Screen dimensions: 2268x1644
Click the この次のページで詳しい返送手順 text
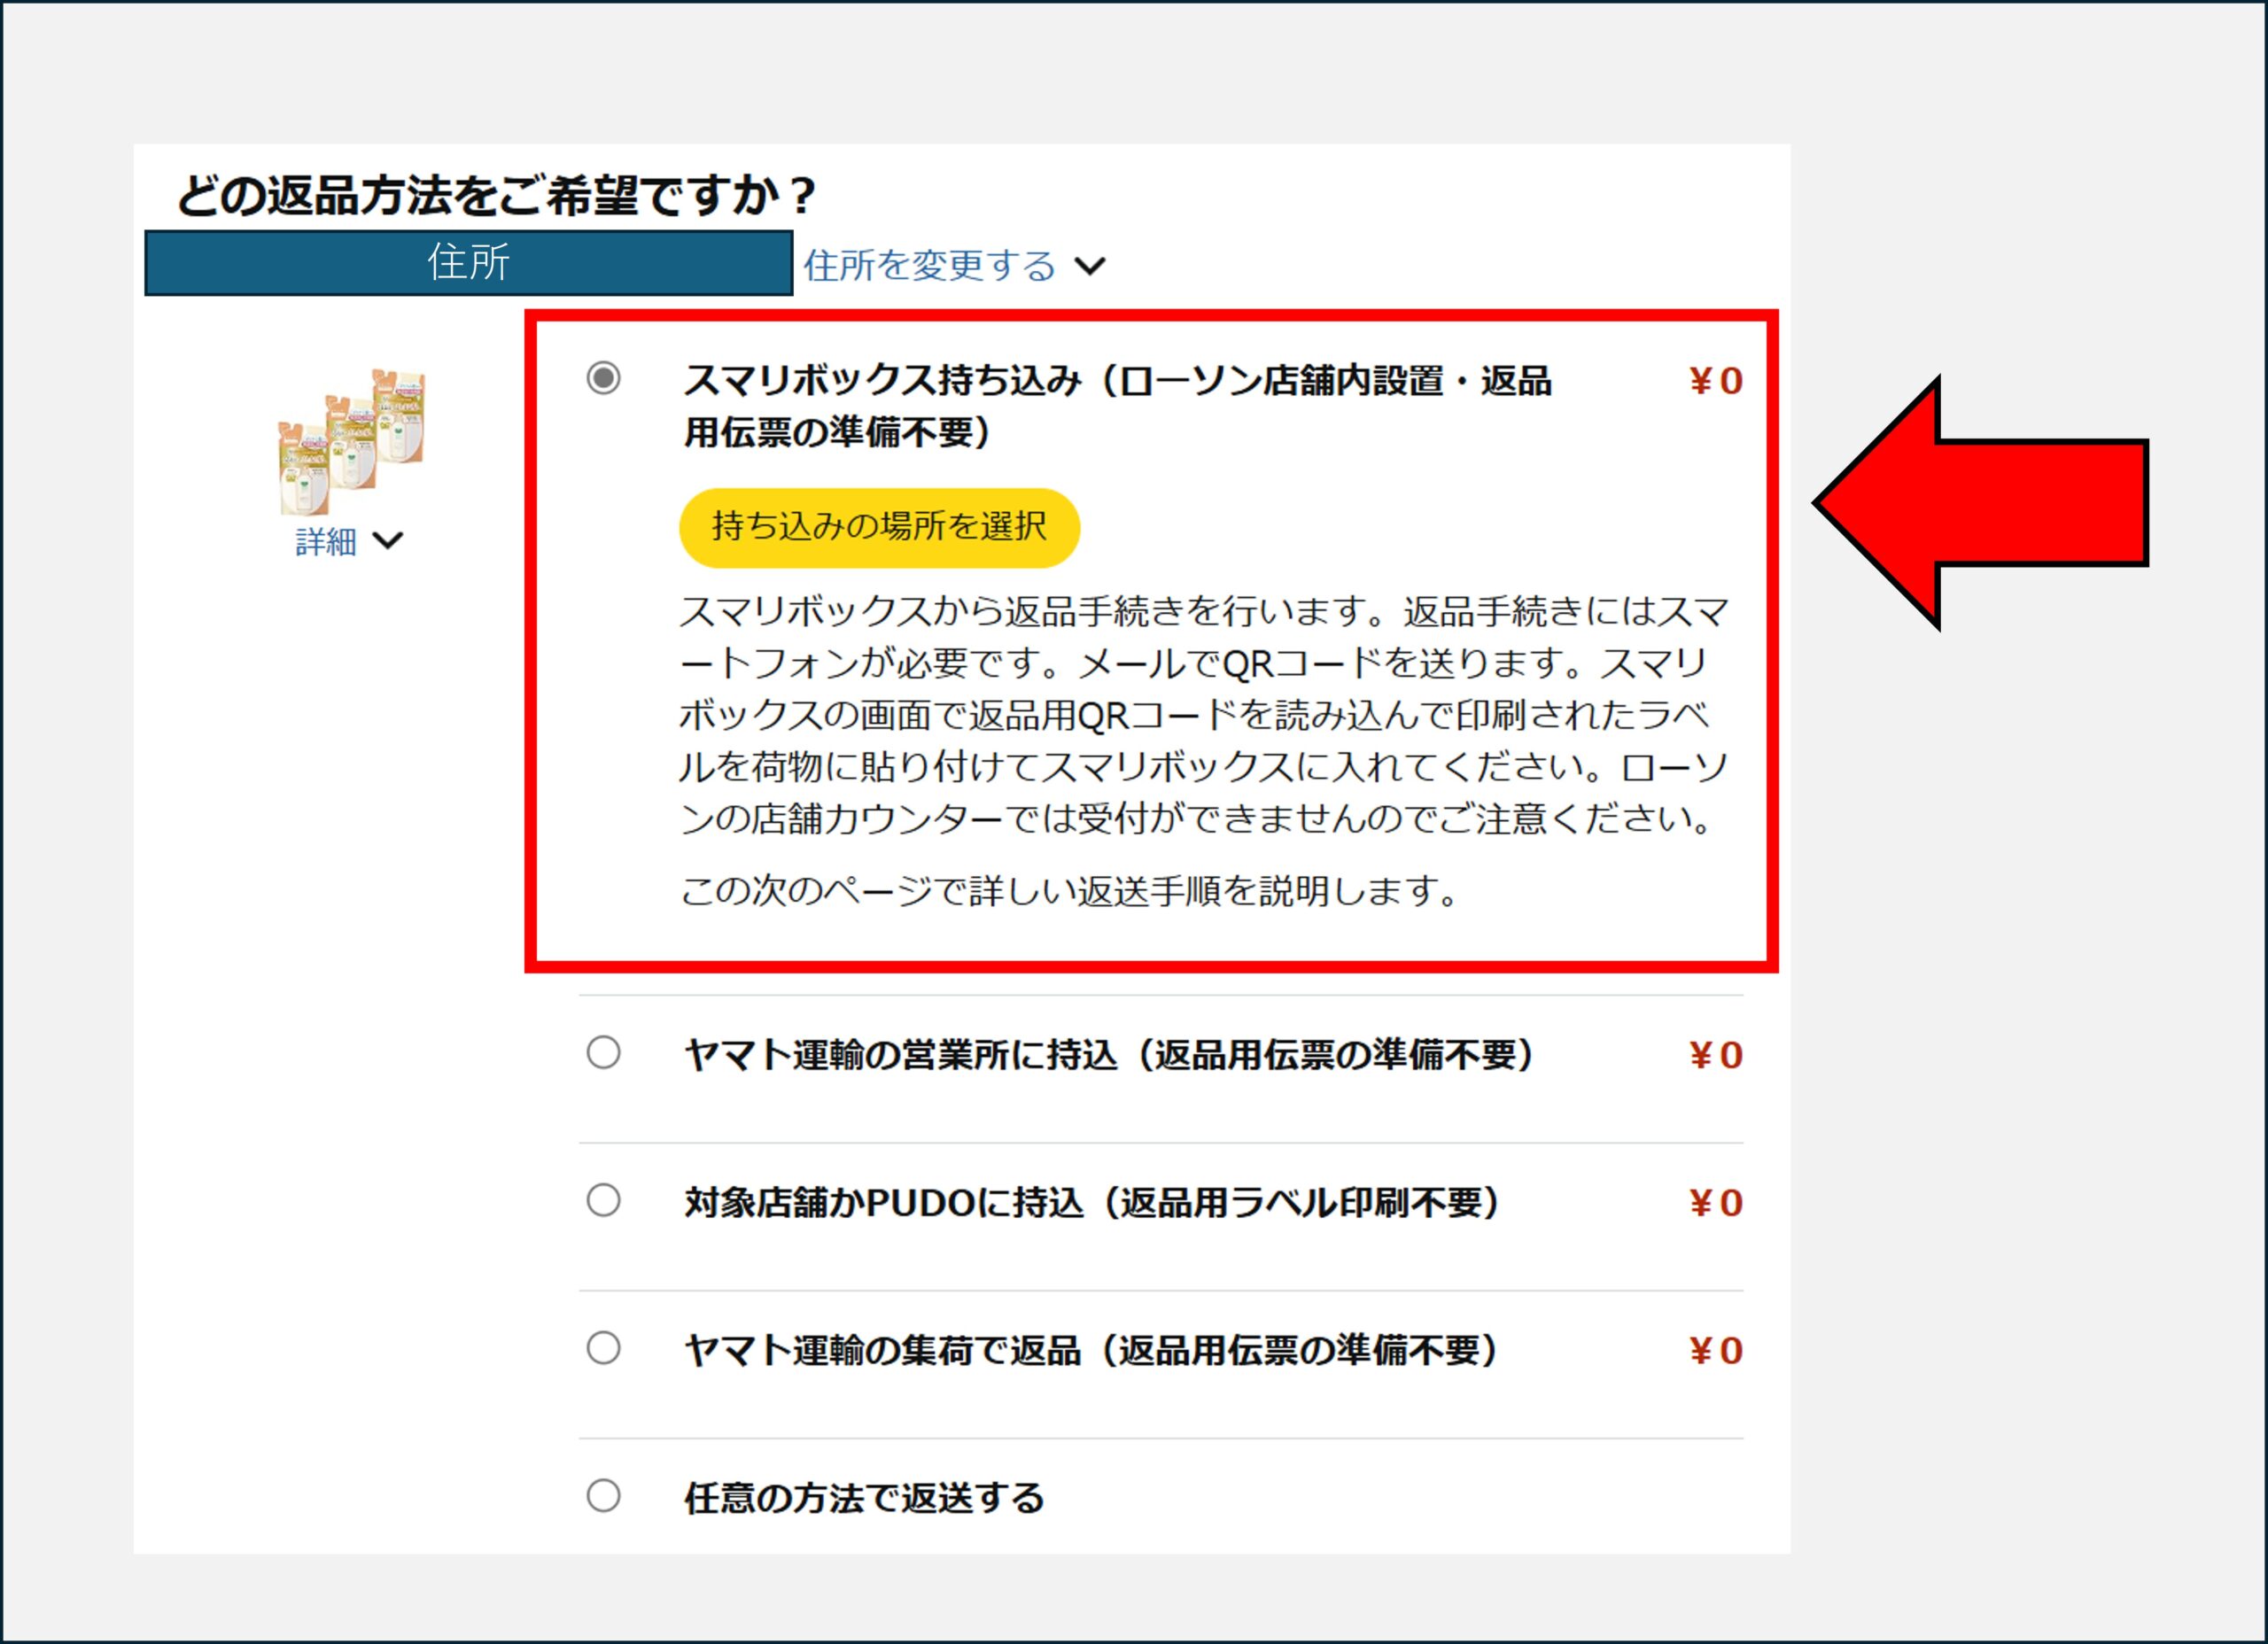pos(1070,890)
